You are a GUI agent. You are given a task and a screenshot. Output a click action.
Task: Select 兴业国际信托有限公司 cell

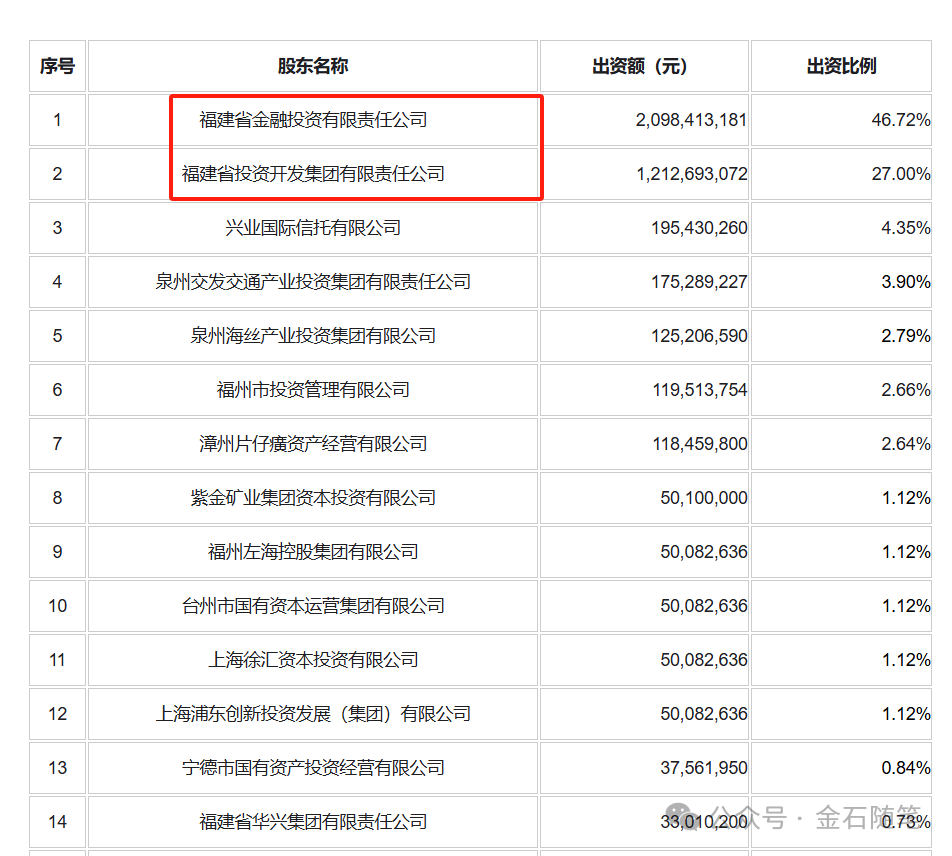click(x=313, y=228)
